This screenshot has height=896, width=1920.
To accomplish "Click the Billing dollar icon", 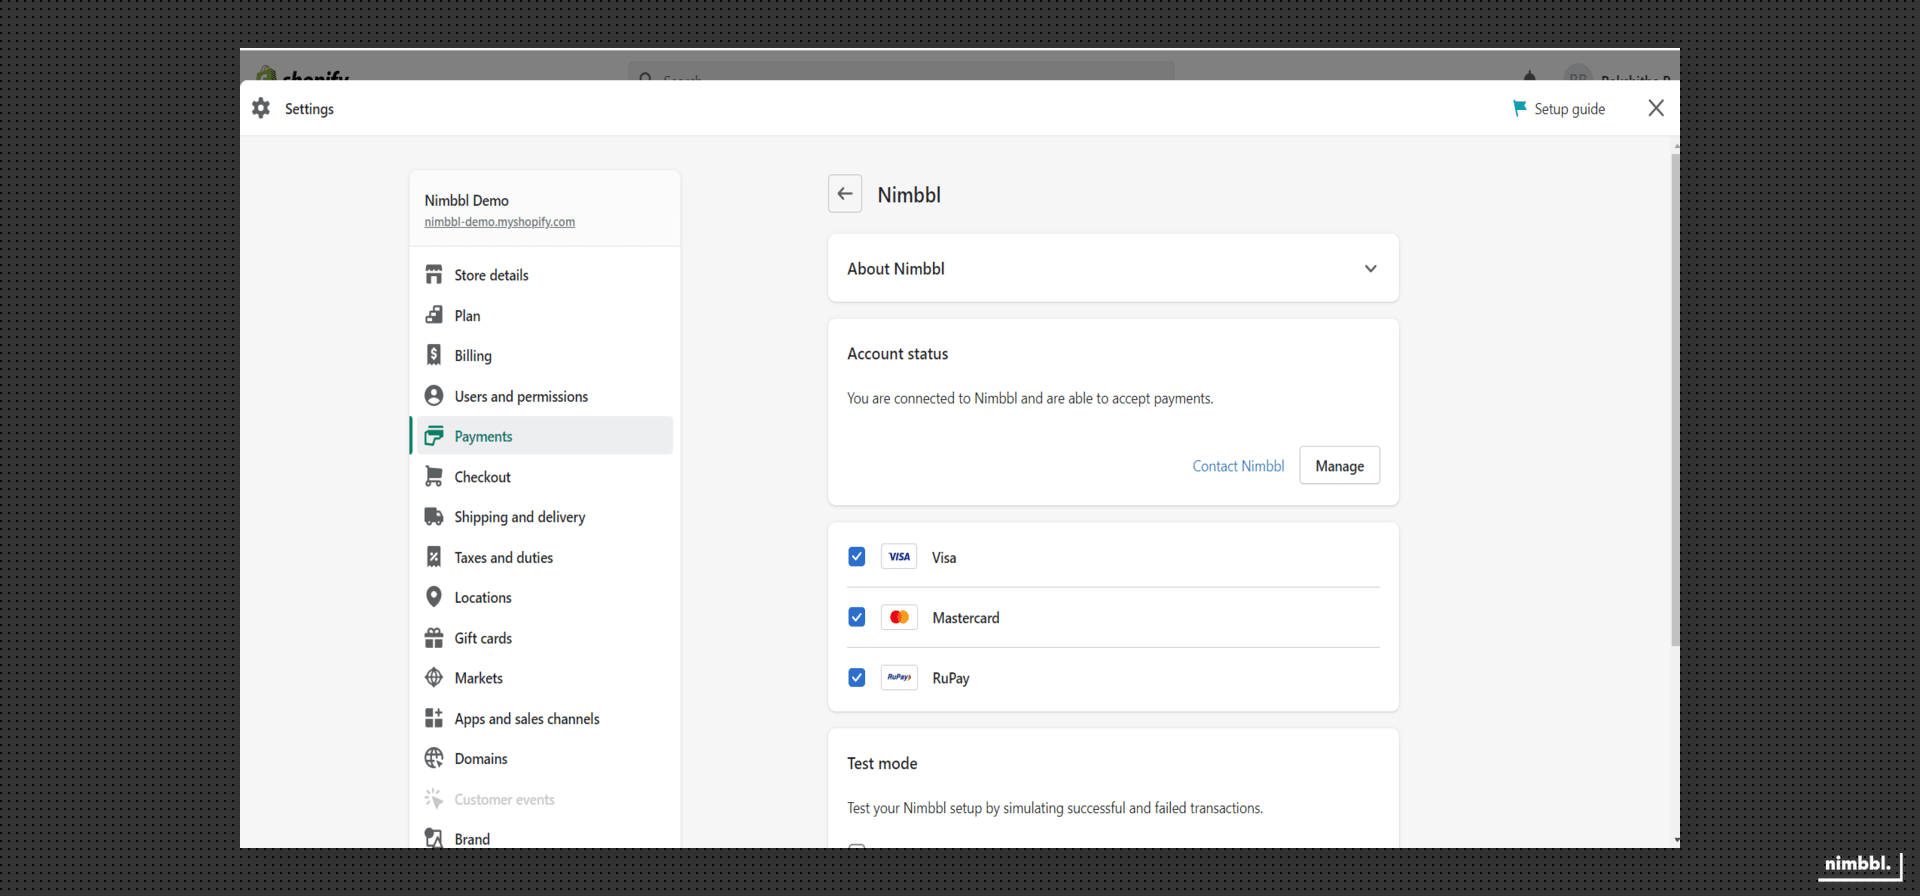I will pos(434,355).
